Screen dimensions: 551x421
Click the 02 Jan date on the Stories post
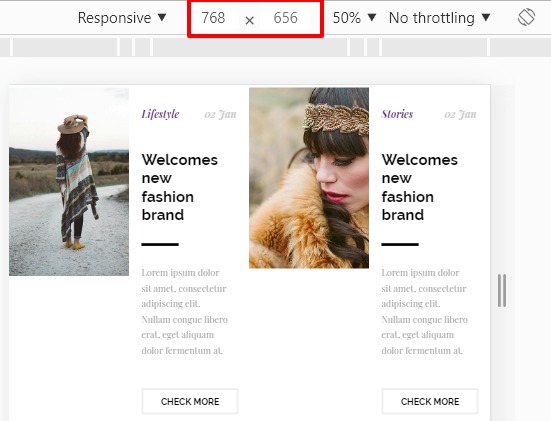(460, 115)
